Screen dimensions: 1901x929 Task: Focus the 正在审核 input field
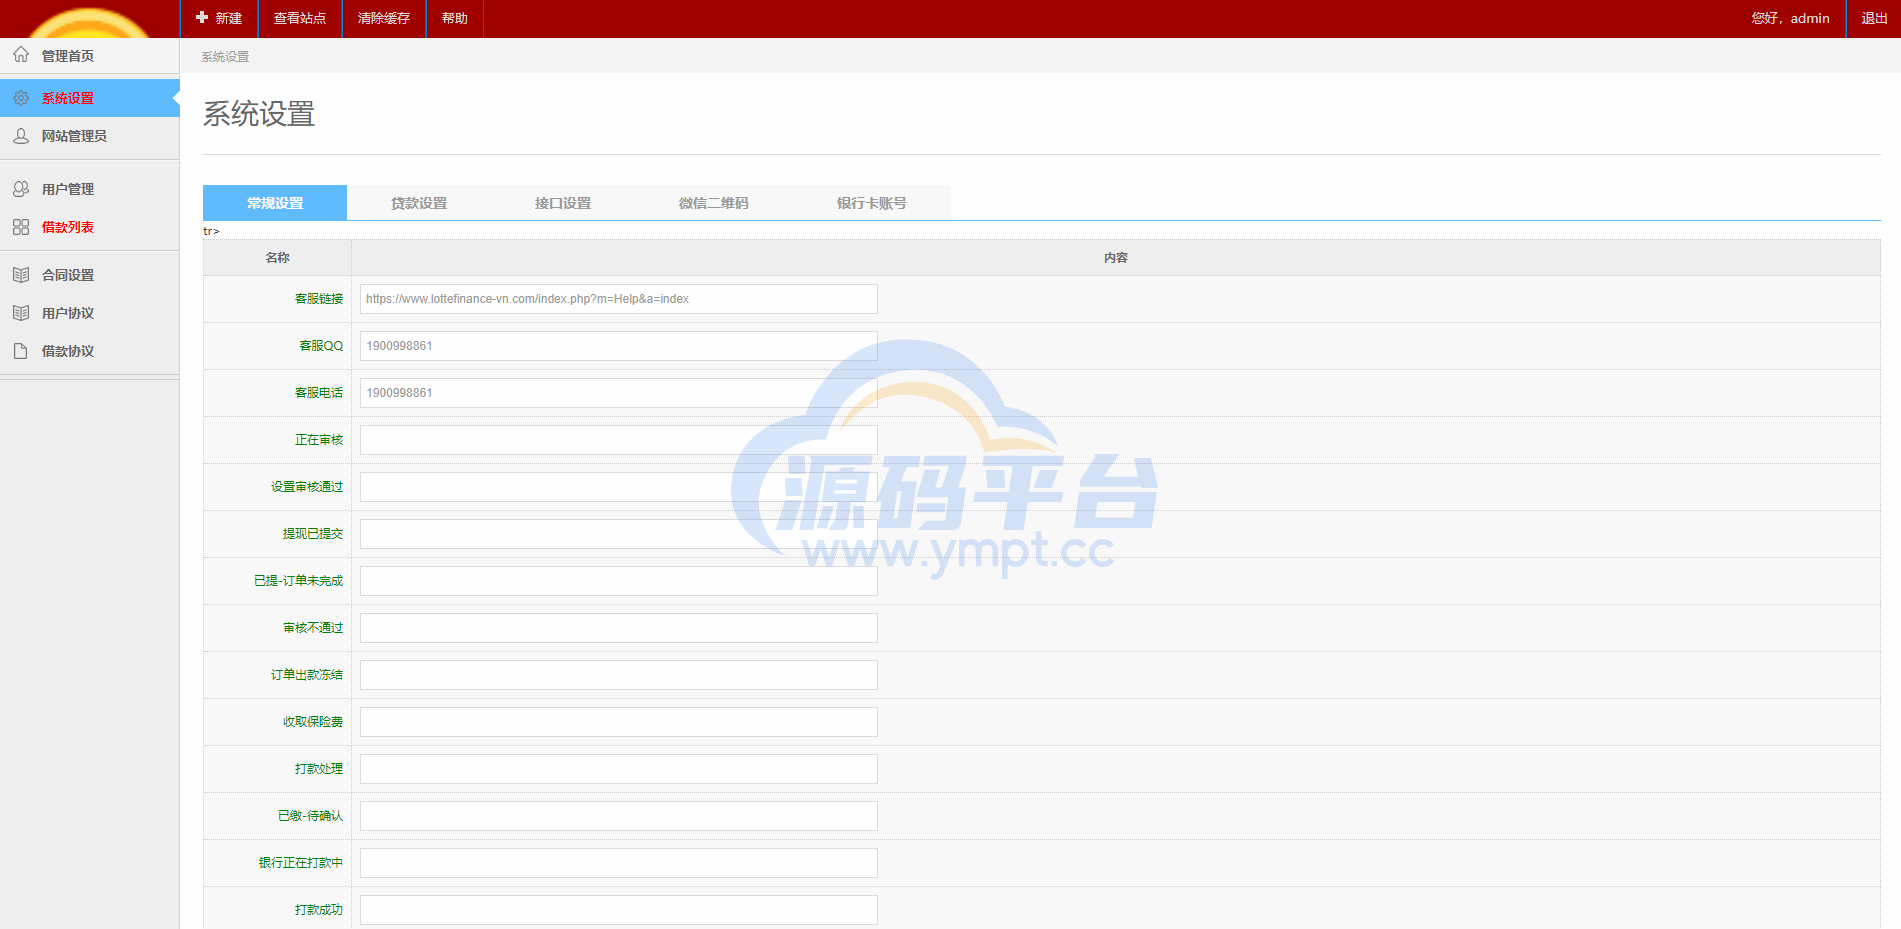point(619,440)
